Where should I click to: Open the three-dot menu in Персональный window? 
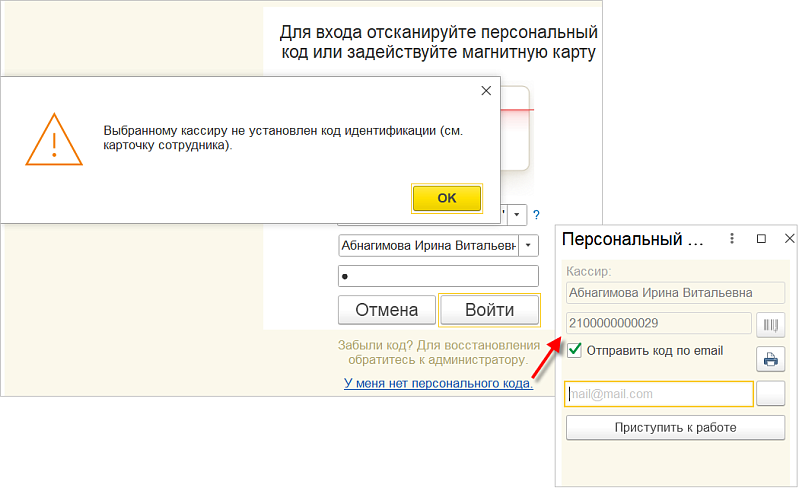[733, 239]
